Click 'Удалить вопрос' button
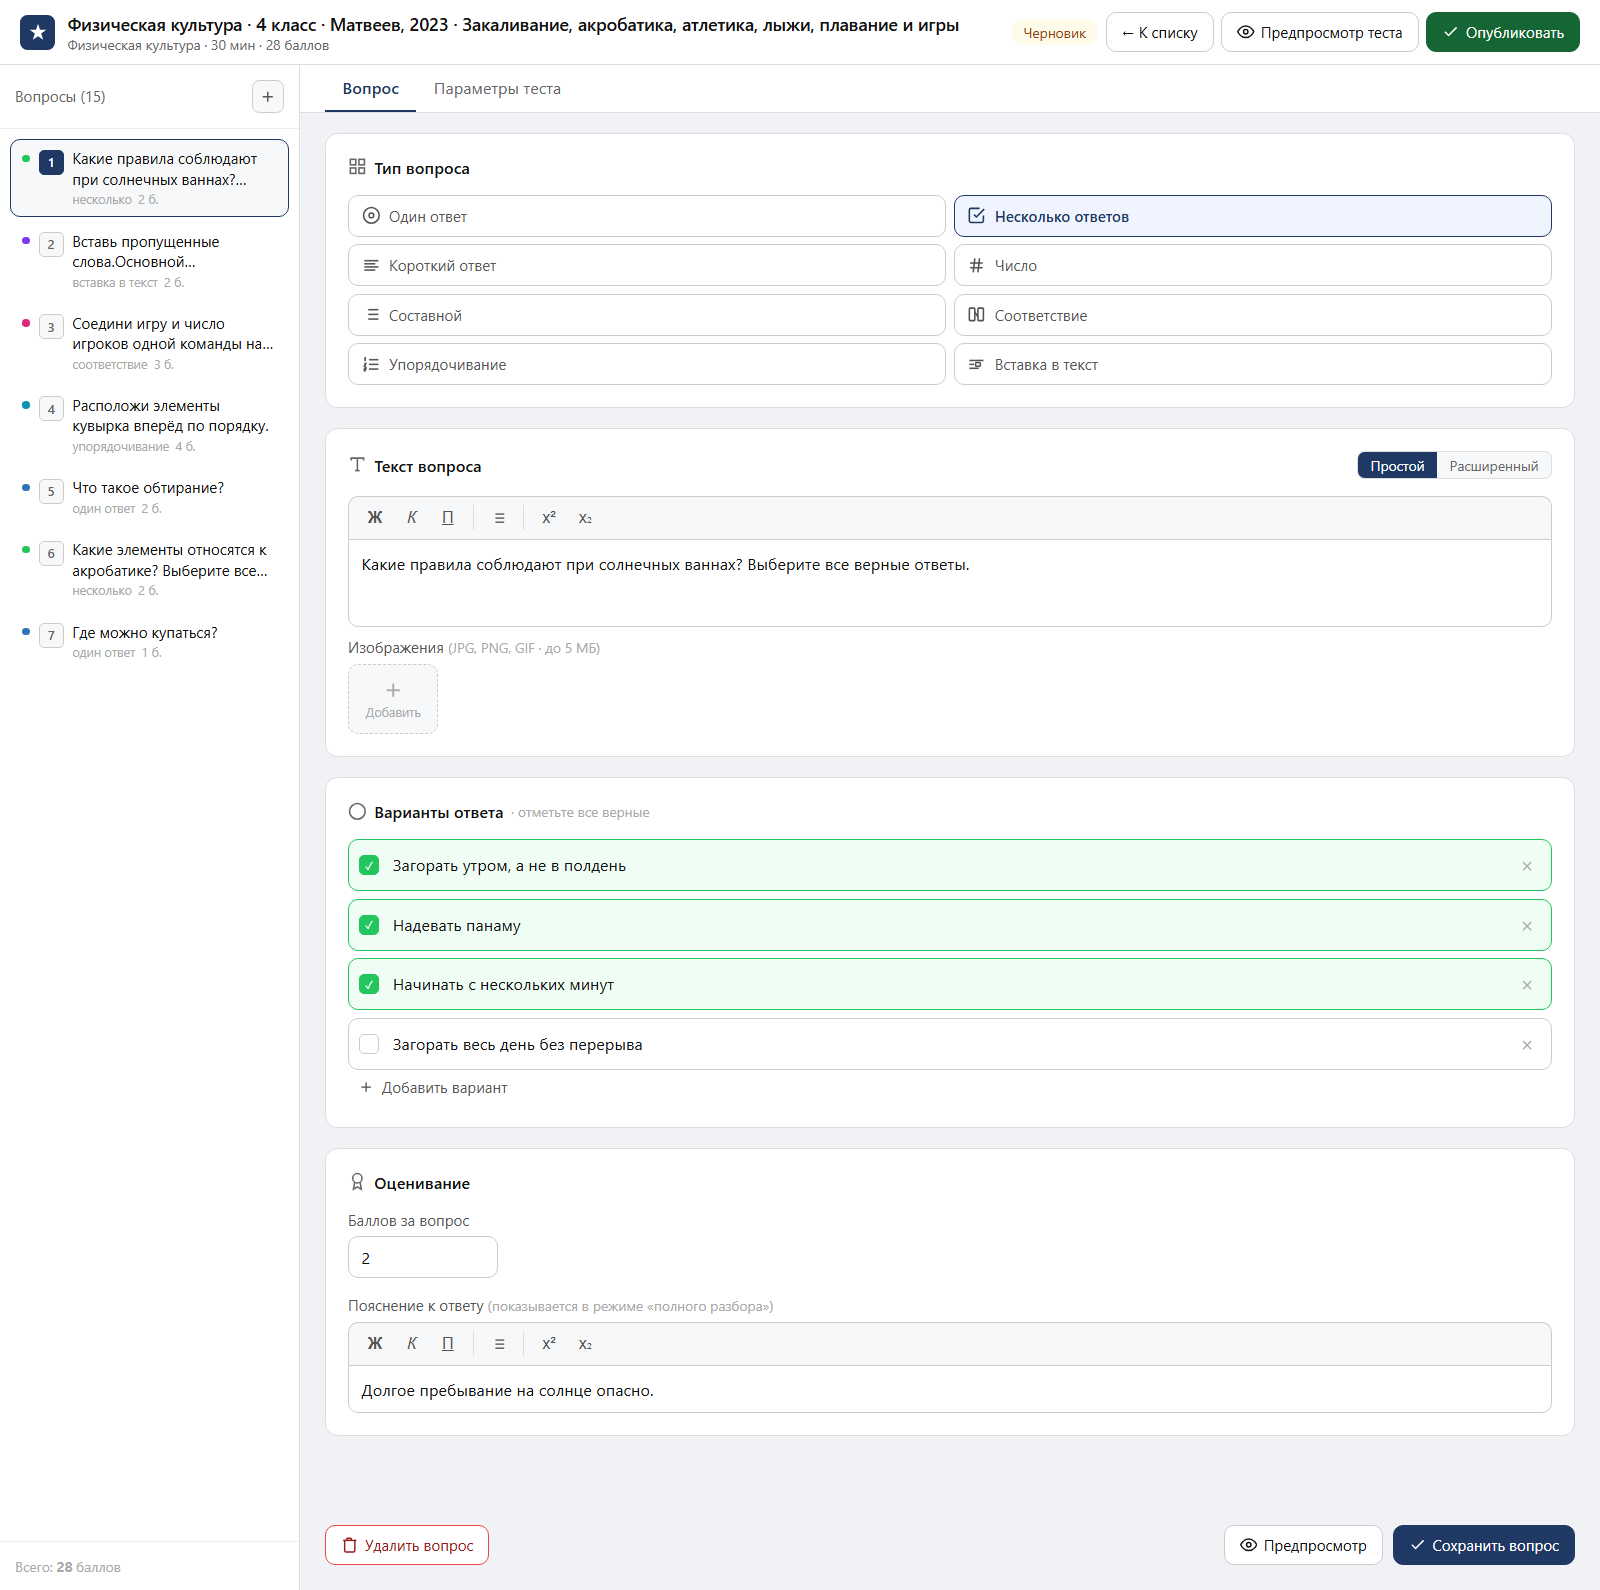 coord(407,1545)
